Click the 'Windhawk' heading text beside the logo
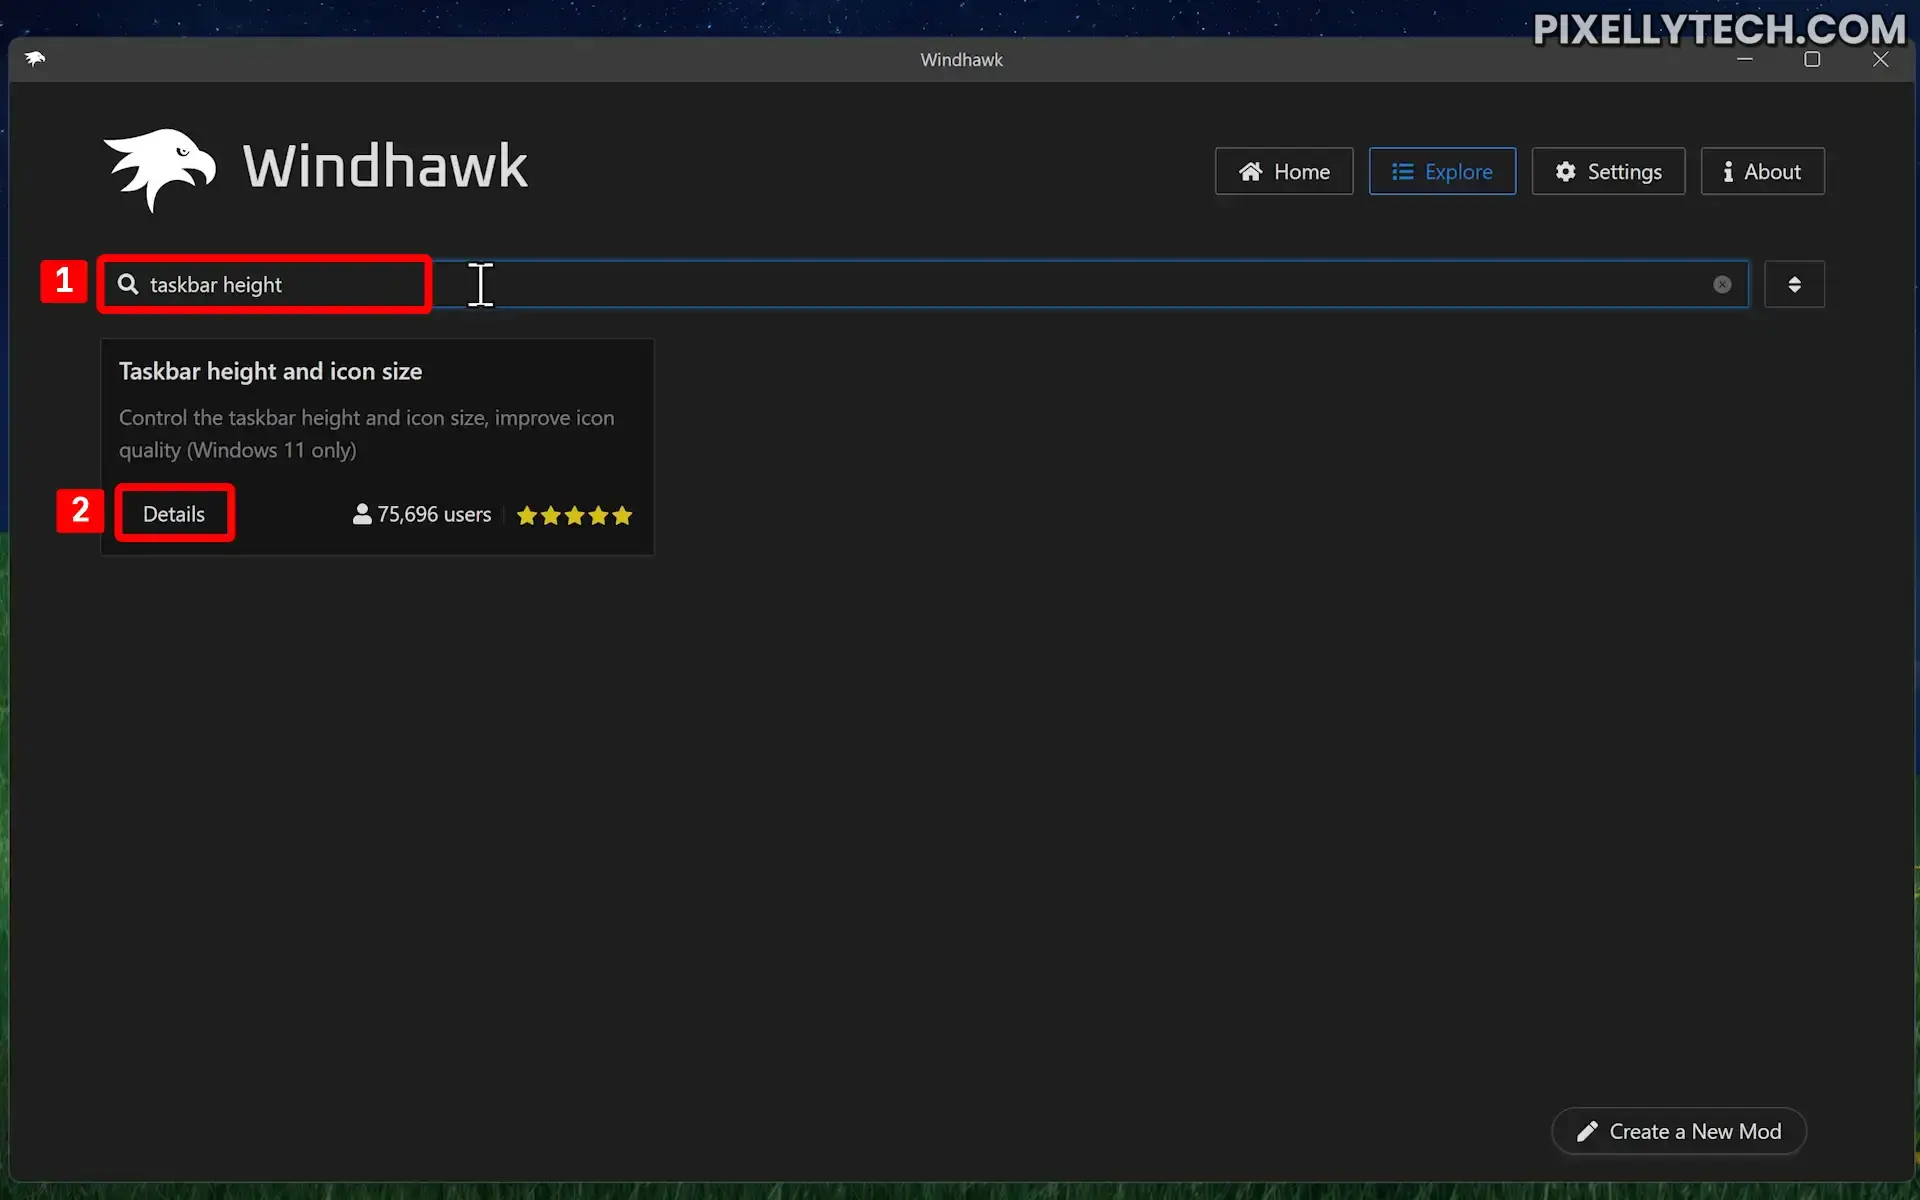The width and height of the screenshot is (1920, 1200). (x=385, y=166)
